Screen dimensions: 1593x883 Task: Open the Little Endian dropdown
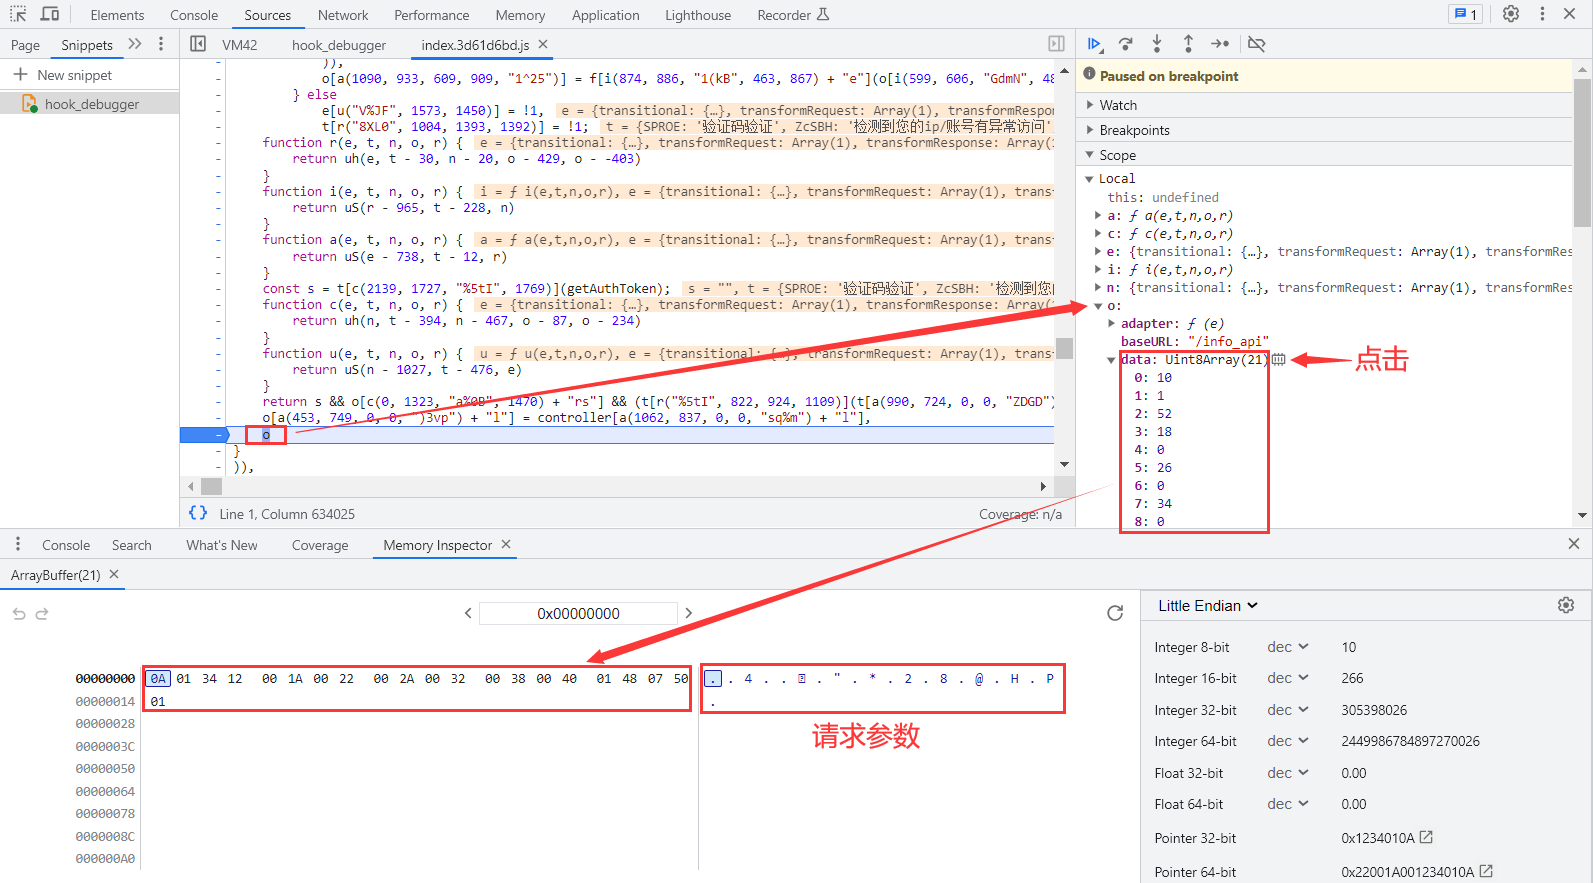pyautogui.click(x=1207, y=606)
